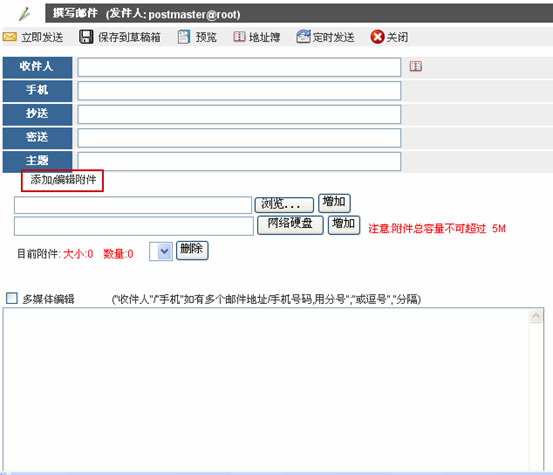Click 增加 button next to 浏览
Image resolution: width=553 pixels, height=475 pixels.
click(334, 203)
